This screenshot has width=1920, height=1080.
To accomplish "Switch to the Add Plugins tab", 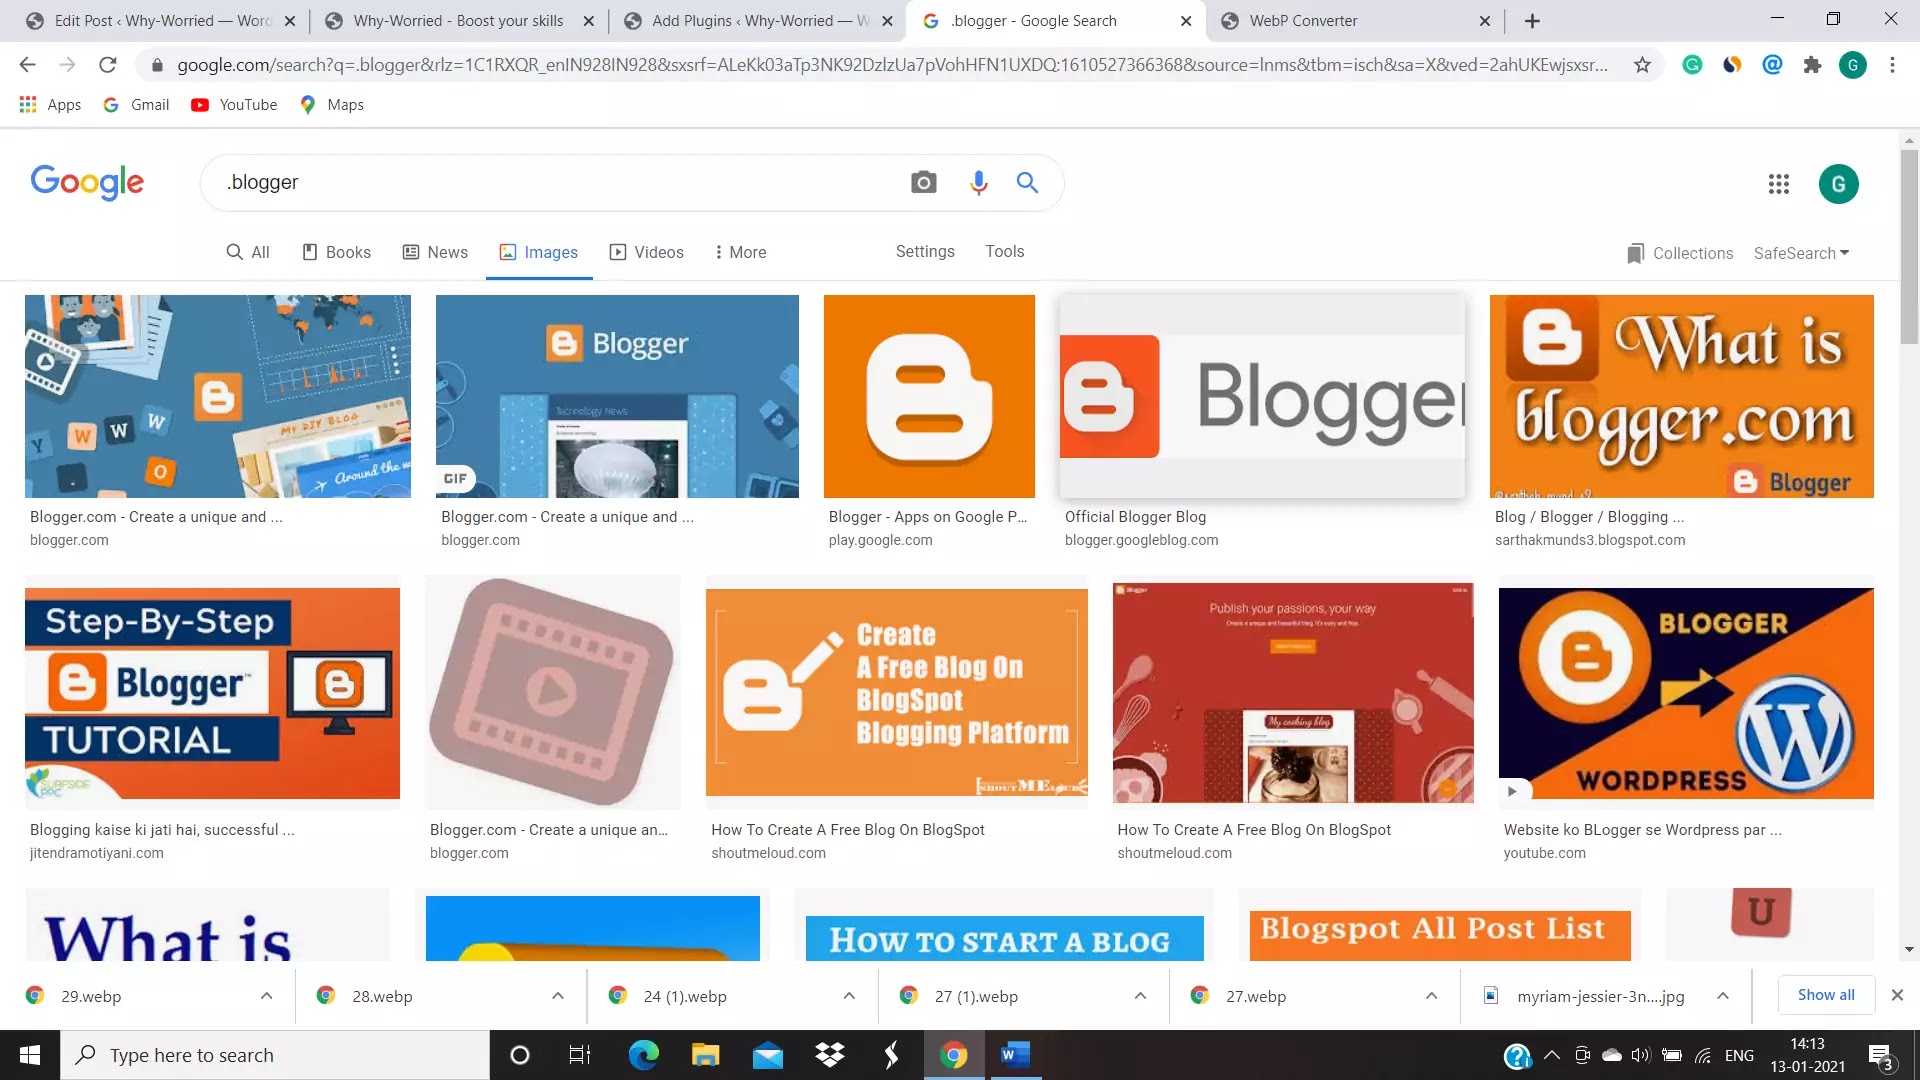I will [x=759, y=21].
